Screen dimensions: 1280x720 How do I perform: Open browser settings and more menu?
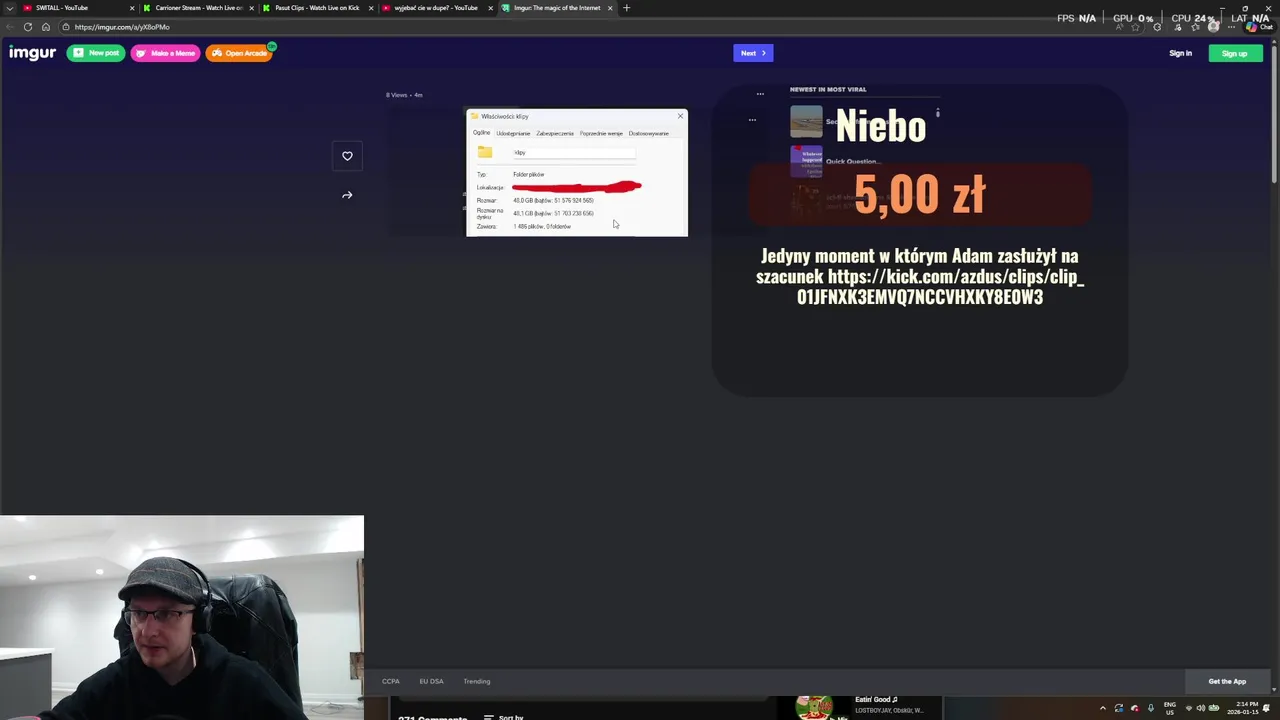1232,27
